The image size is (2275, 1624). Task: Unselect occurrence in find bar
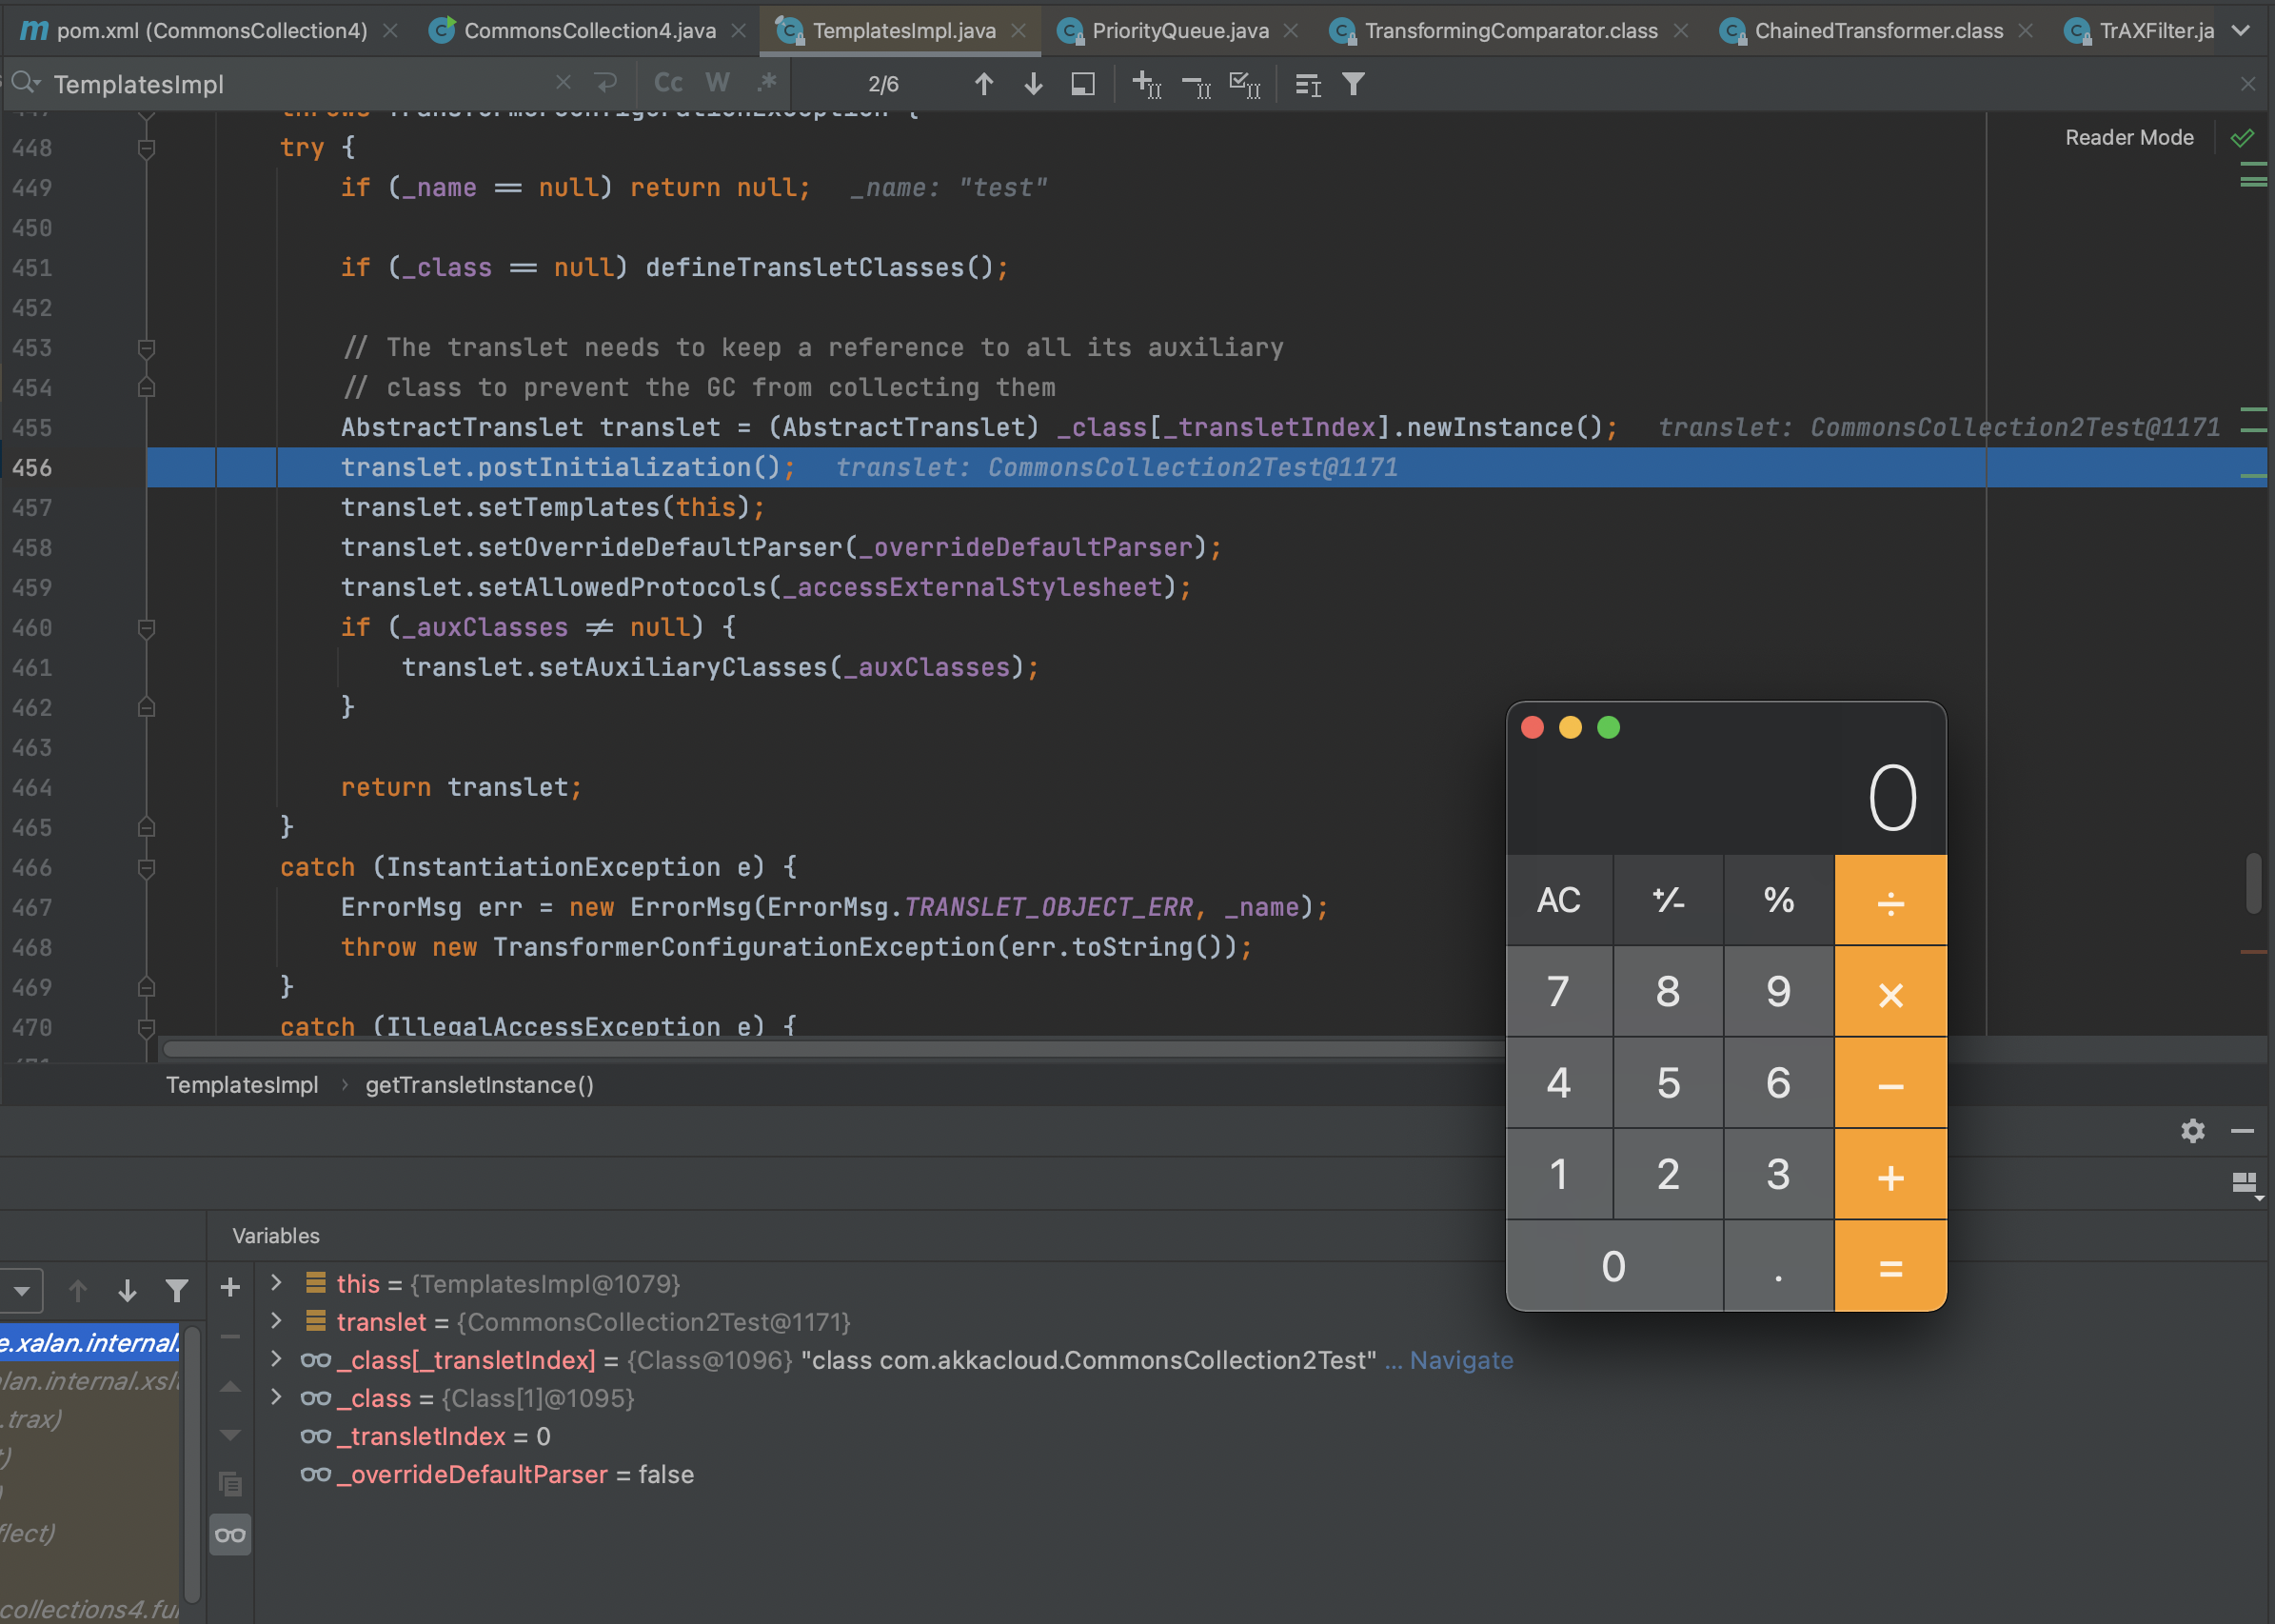point(1196,84)
